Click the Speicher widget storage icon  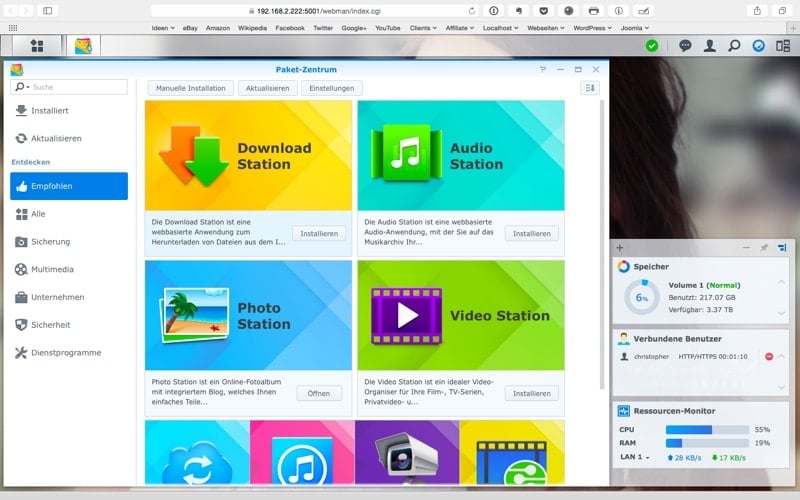(x=623, y=266)
